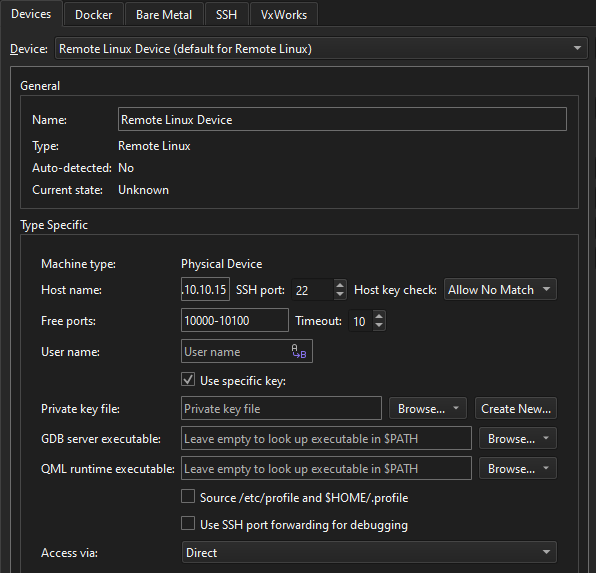Click the Timeout value field
The image size is (596, 573).
pyautogui.click(x=360, y=321)
